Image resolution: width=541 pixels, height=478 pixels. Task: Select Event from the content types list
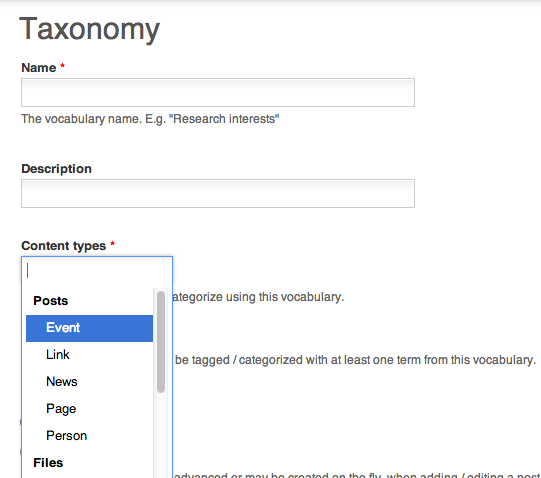89,328
